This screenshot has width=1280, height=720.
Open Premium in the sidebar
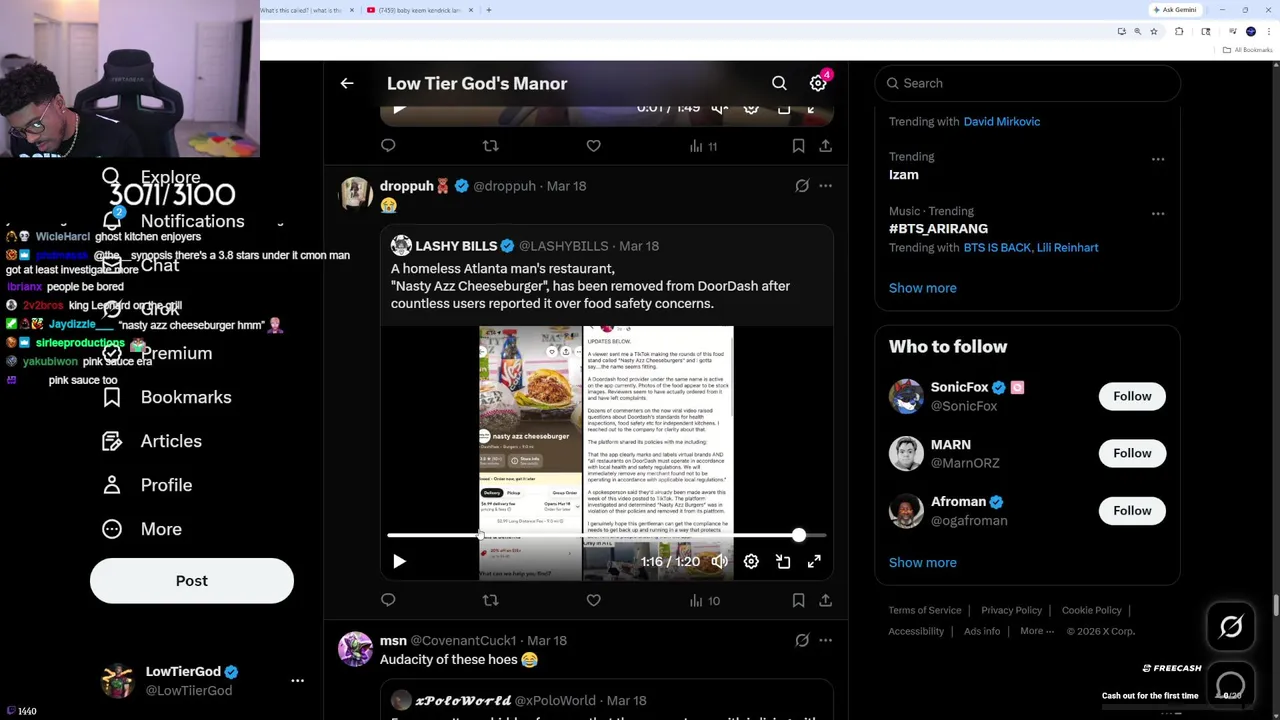(157, 354)
